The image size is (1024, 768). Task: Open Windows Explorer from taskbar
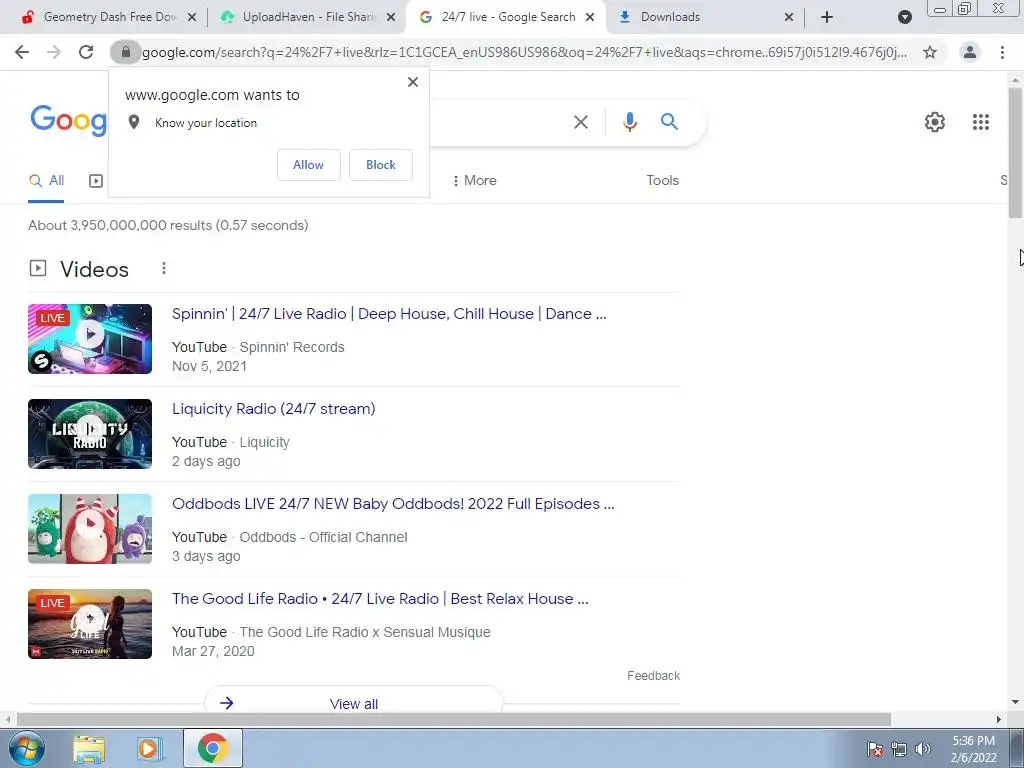[x=89, y=749]
